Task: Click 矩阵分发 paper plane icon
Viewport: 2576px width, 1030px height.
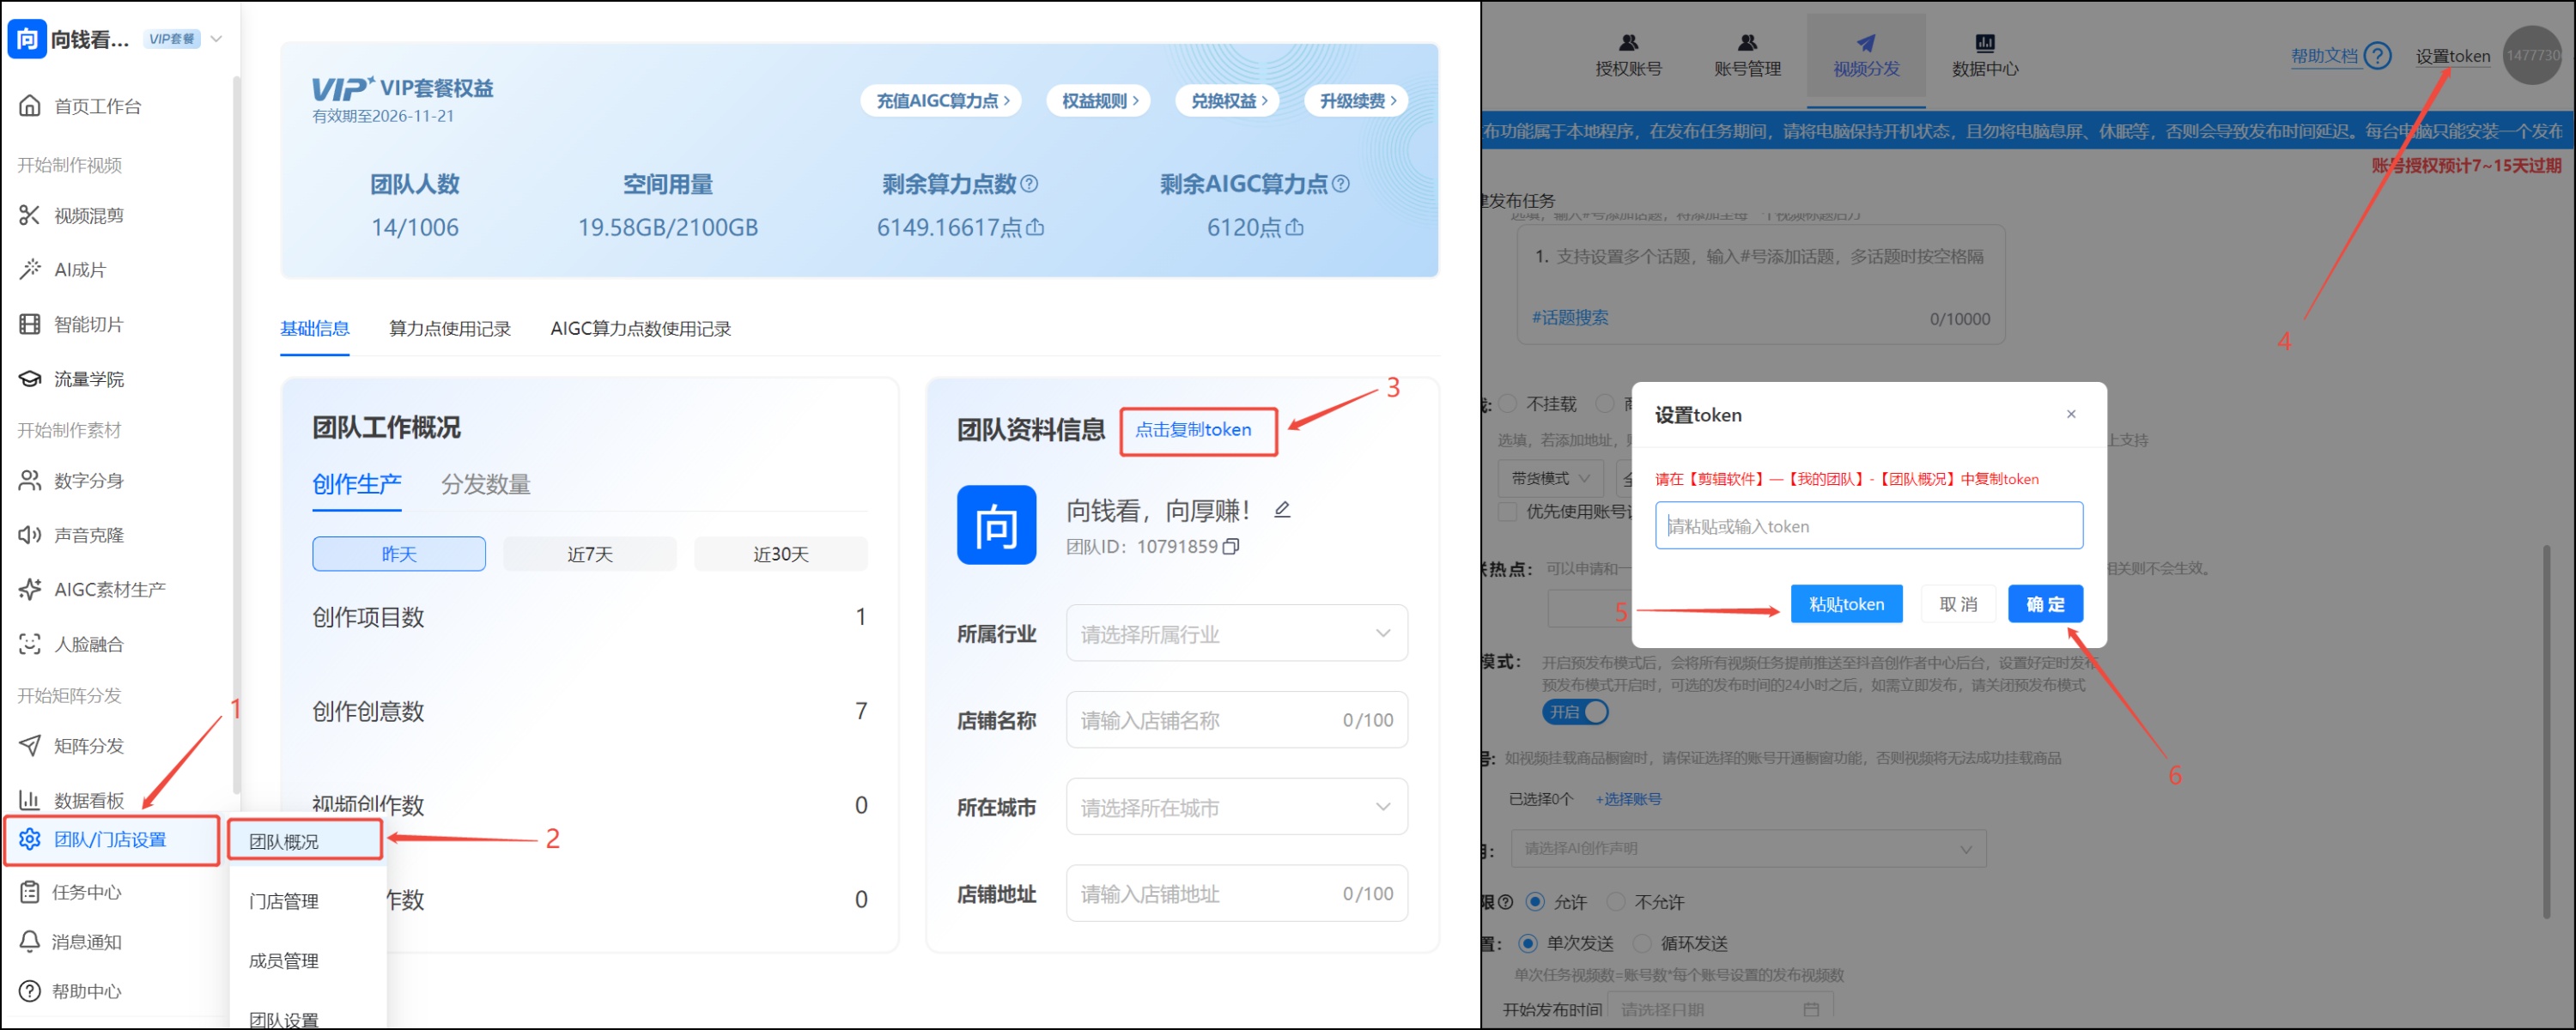Action: [x=30, y=745]
